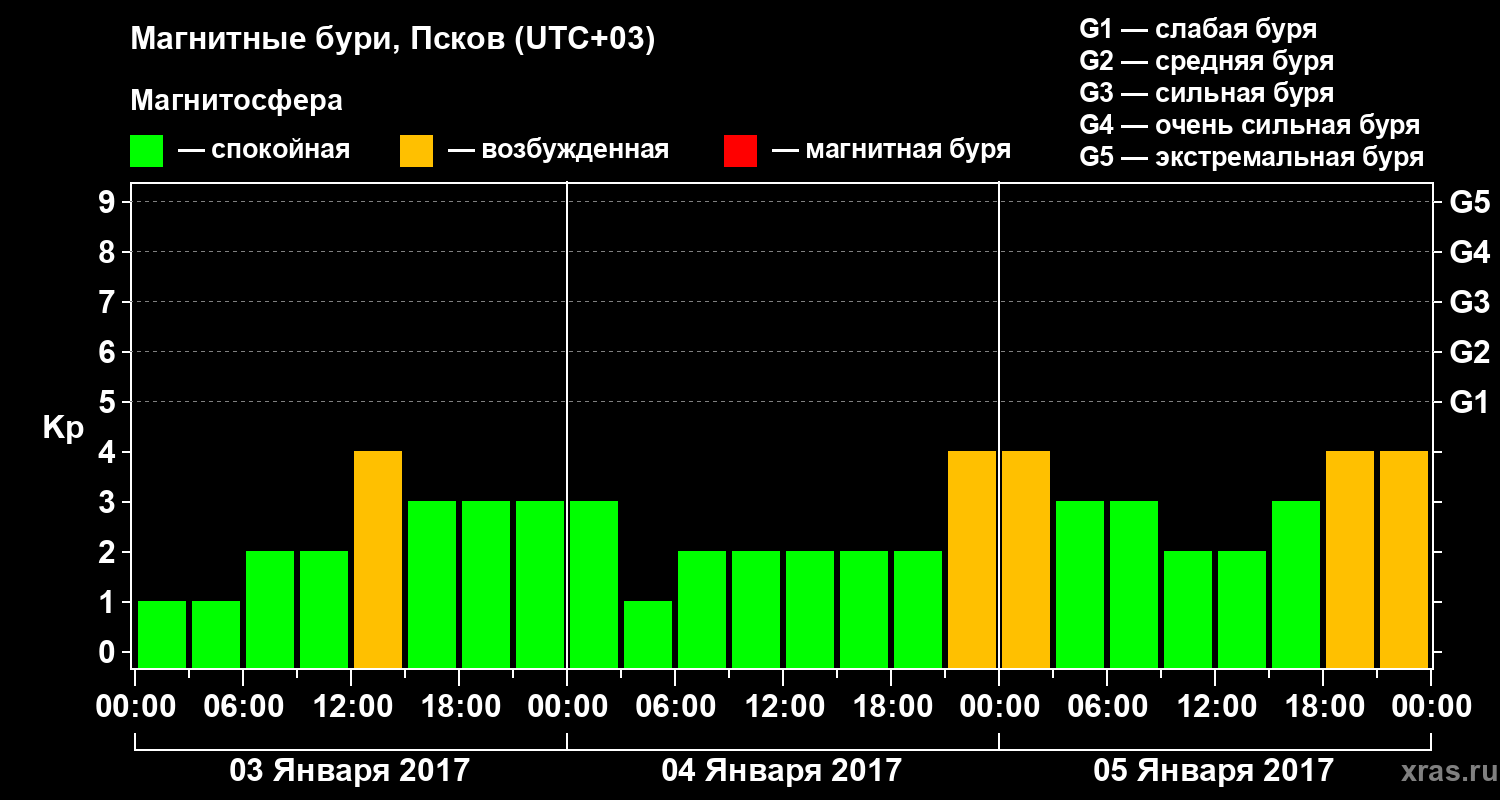Click the Kp 2 bar starting 12:00 on 04 Января

(x=810, y=609)
